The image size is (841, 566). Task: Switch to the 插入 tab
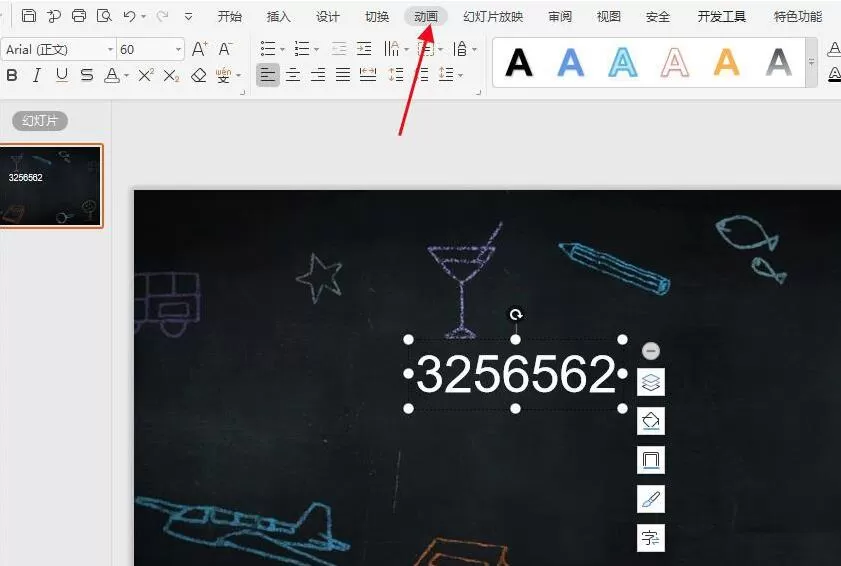(278, 17)
